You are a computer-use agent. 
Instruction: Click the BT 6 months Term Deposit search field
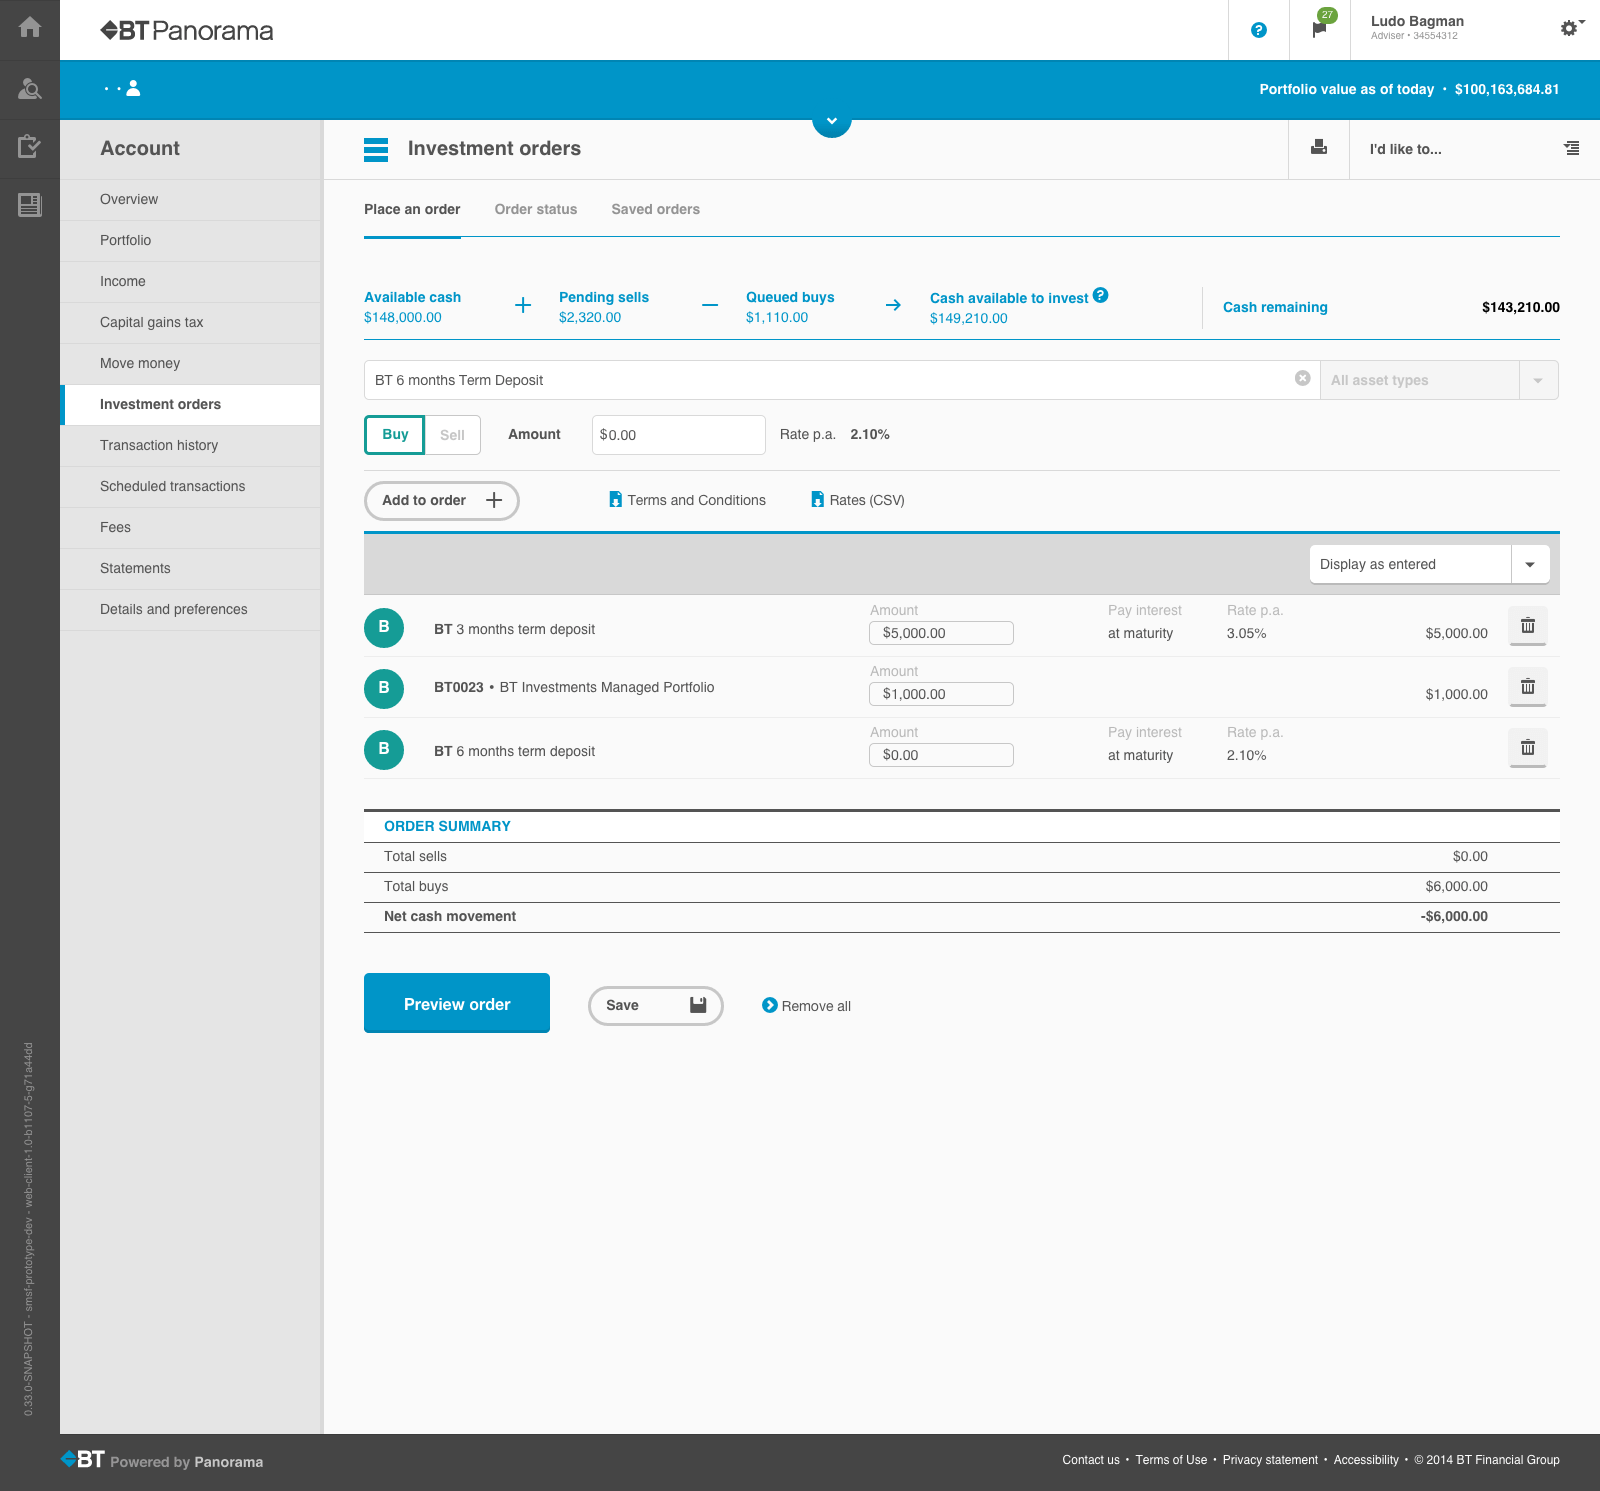pyautogui.click(x=841, y=380)
